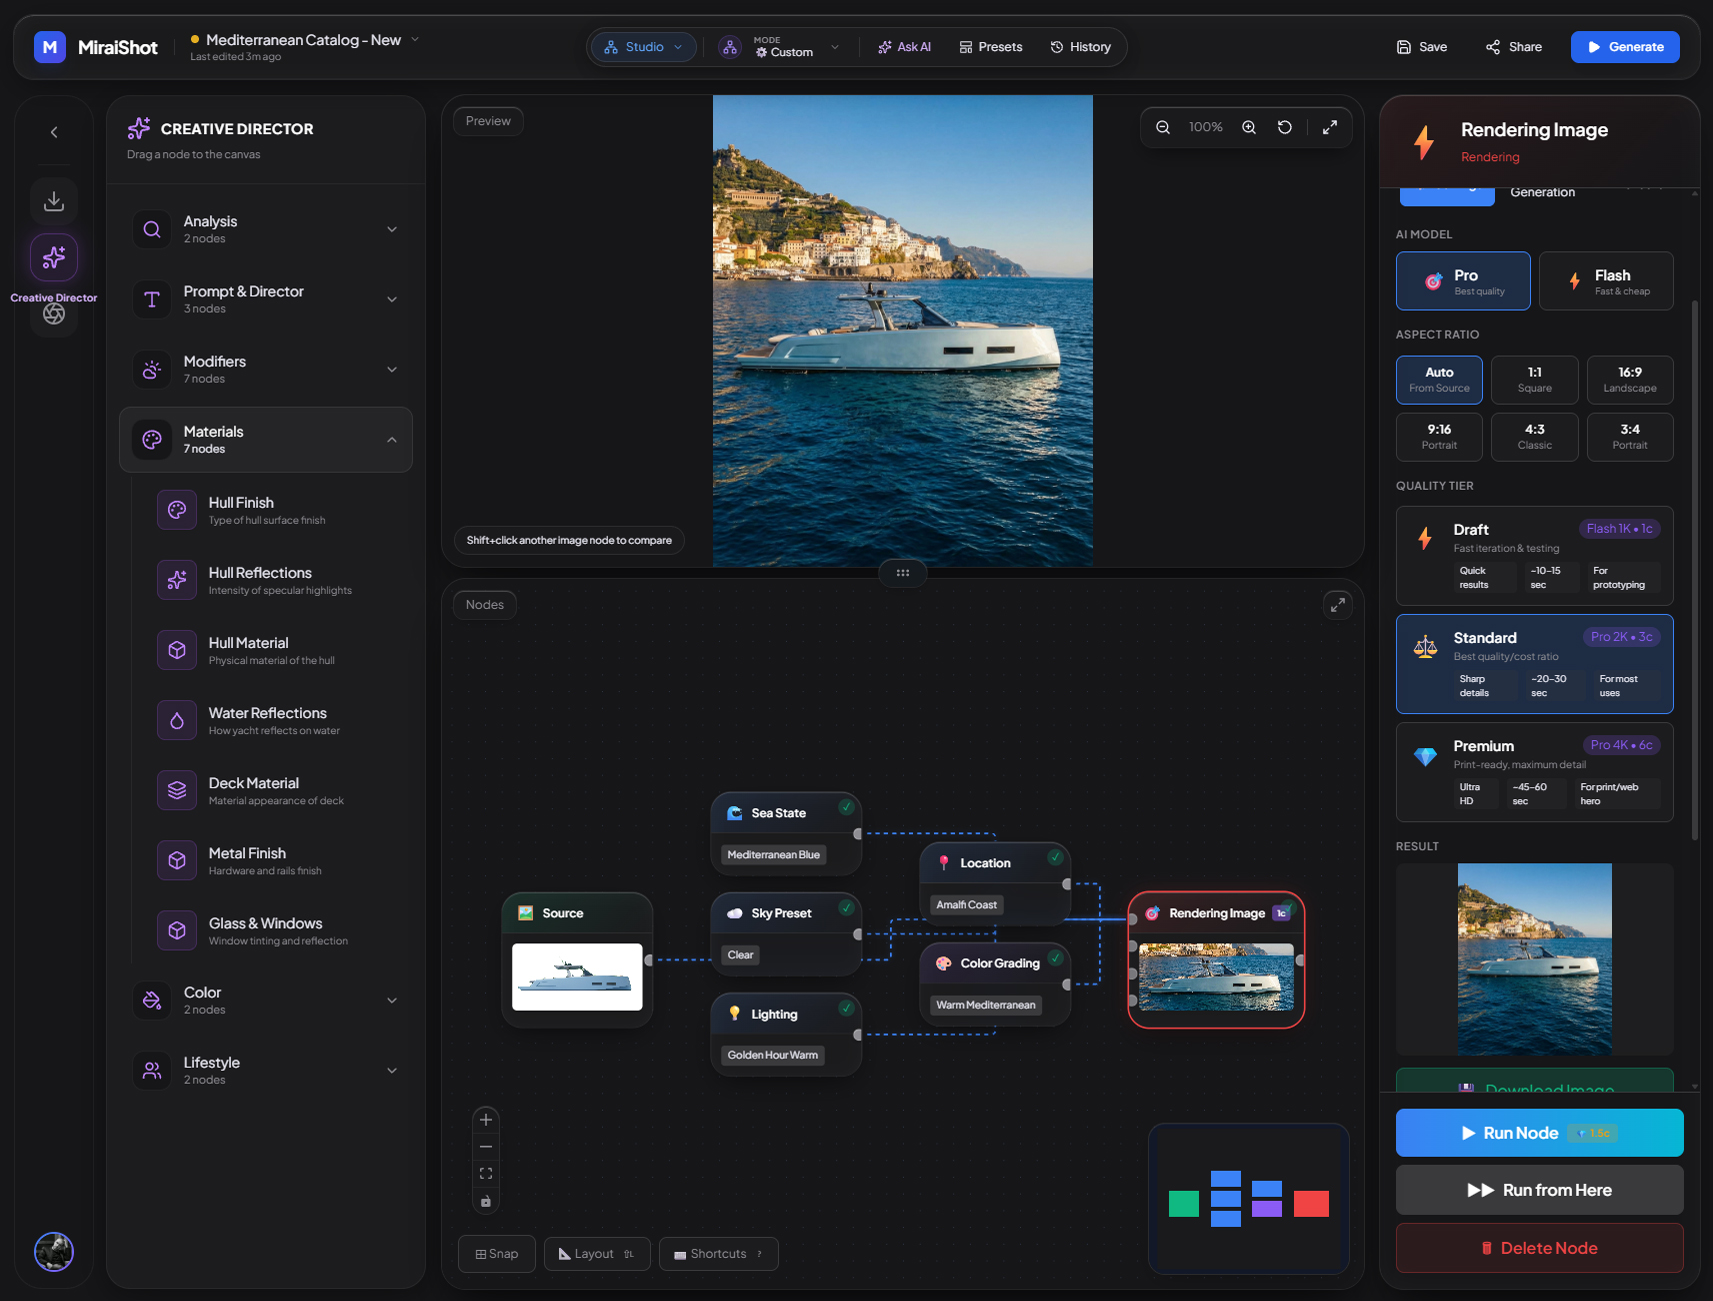This screenshot has width=1713, height=1301.
Task: Open the History panel
Action: 1080,46
